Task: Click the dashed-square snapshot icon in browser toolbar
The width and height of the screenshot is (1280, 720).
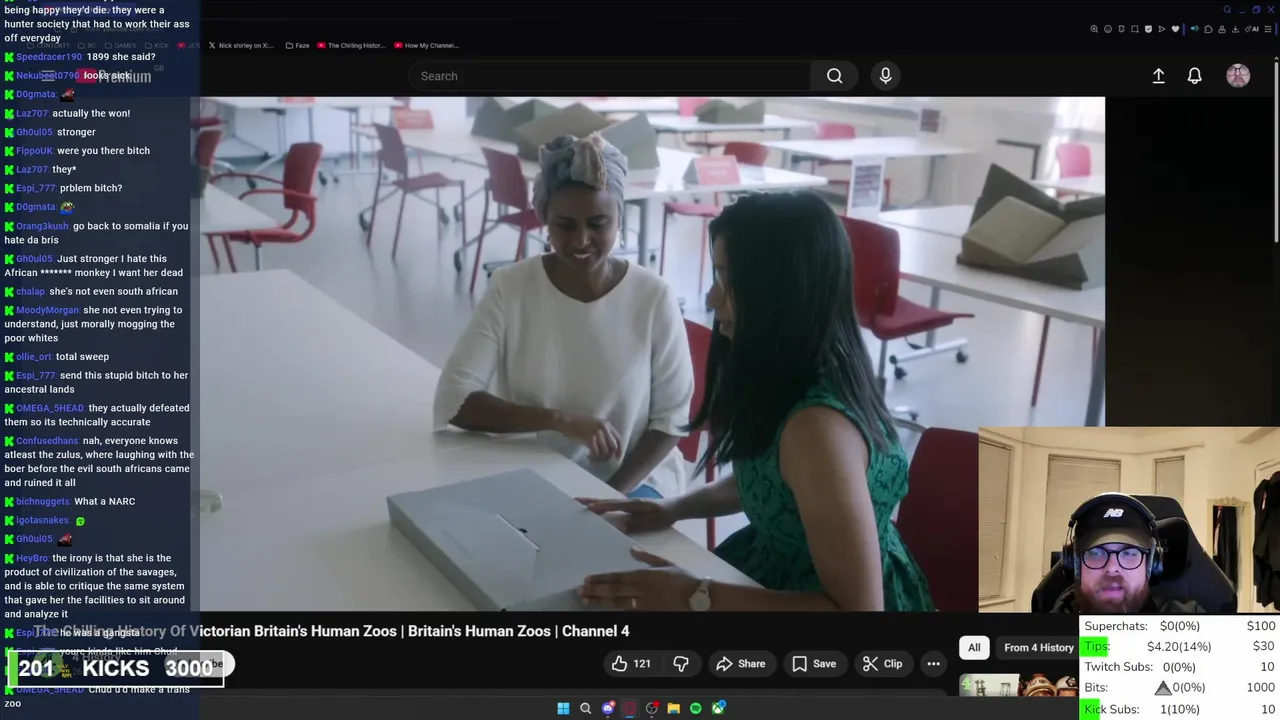Action: pyautogui.click(x=1135, y=29)
